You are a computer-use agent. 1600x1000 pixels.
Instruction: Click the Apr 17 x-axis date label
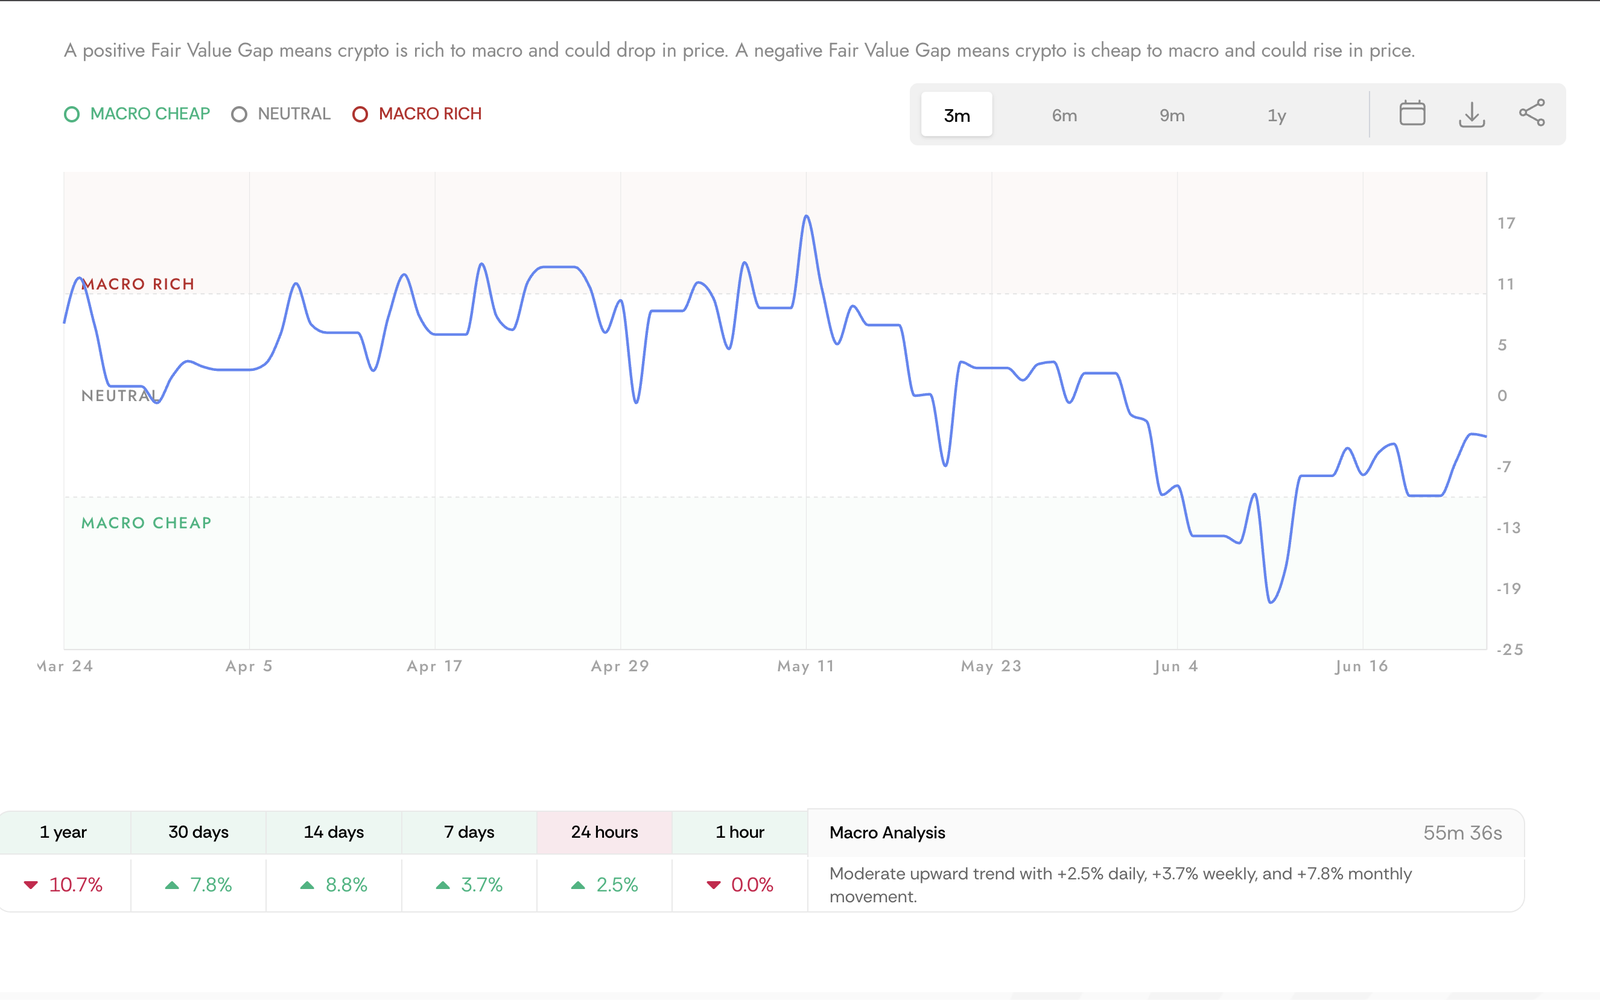[x=435, y=666]
